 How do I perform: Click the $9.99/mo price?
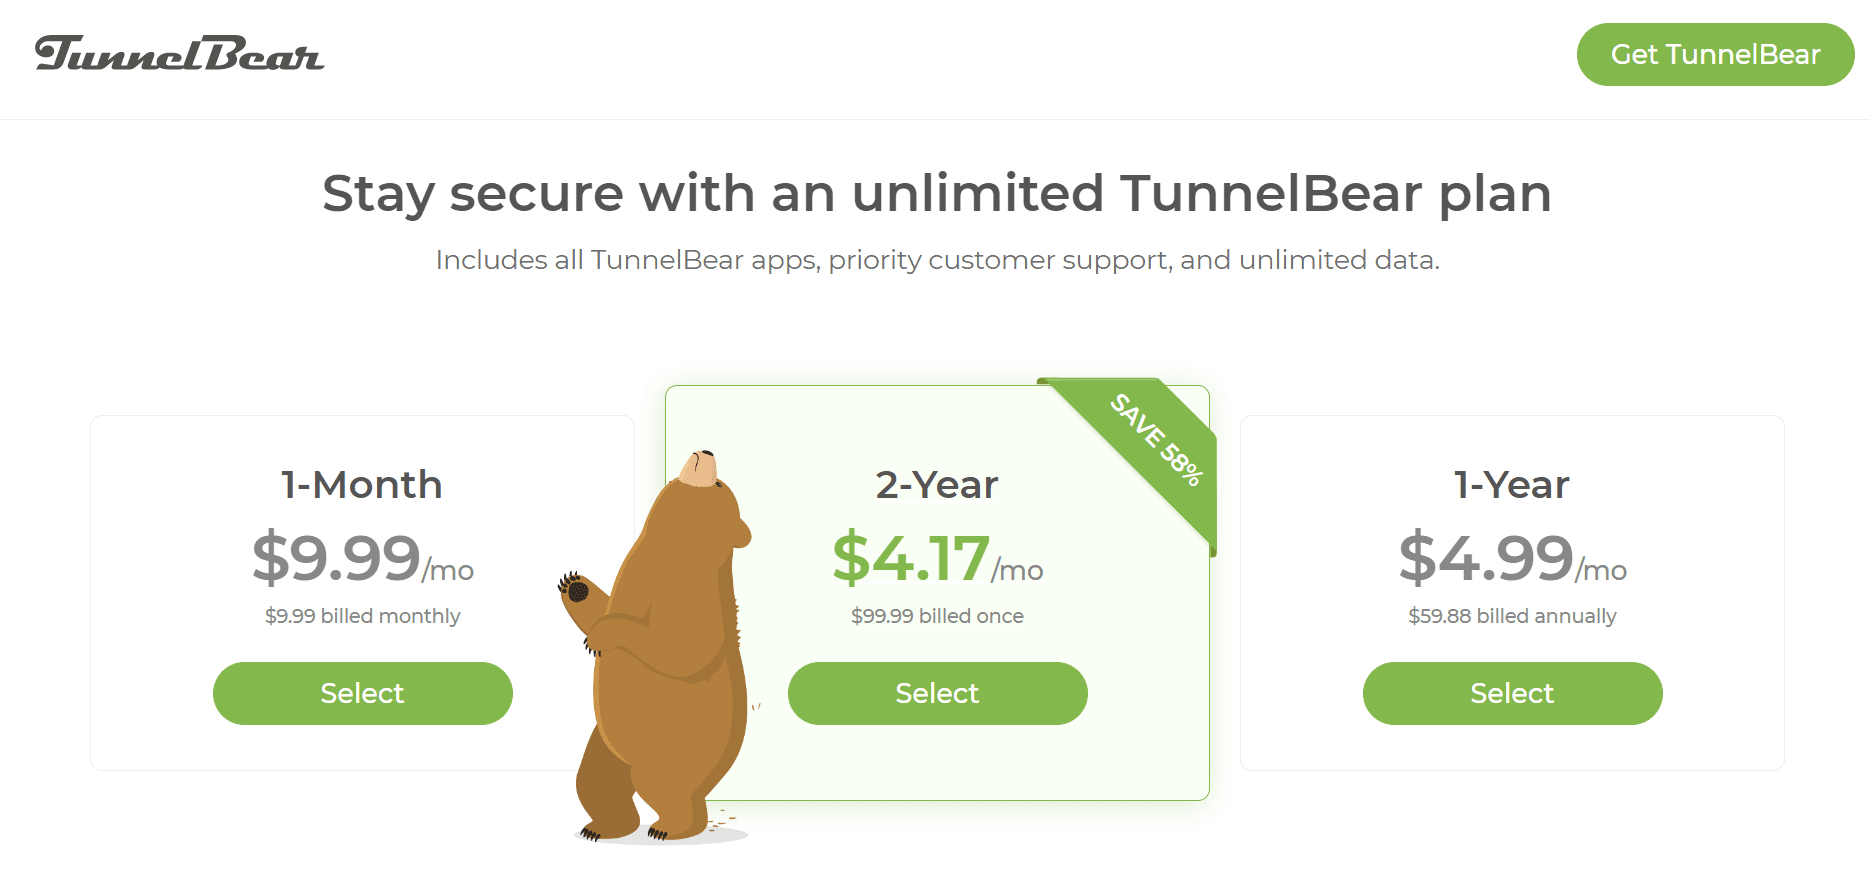tap(362, 558)
